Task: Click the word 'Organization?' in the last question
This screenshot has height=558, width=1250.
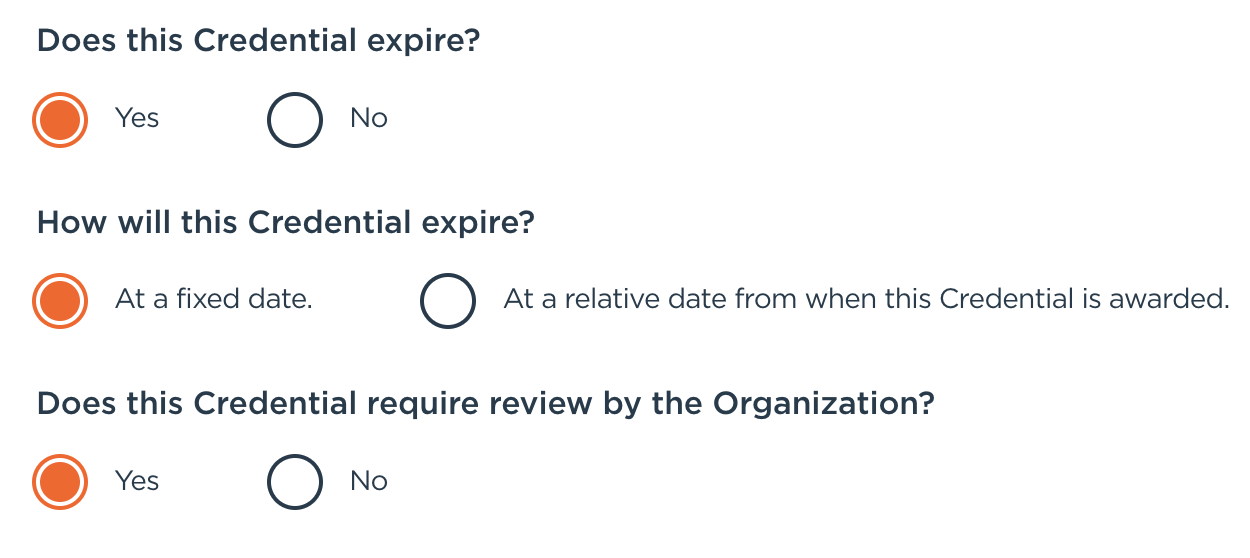Action: pyautogui.click(x=823, y=404)
